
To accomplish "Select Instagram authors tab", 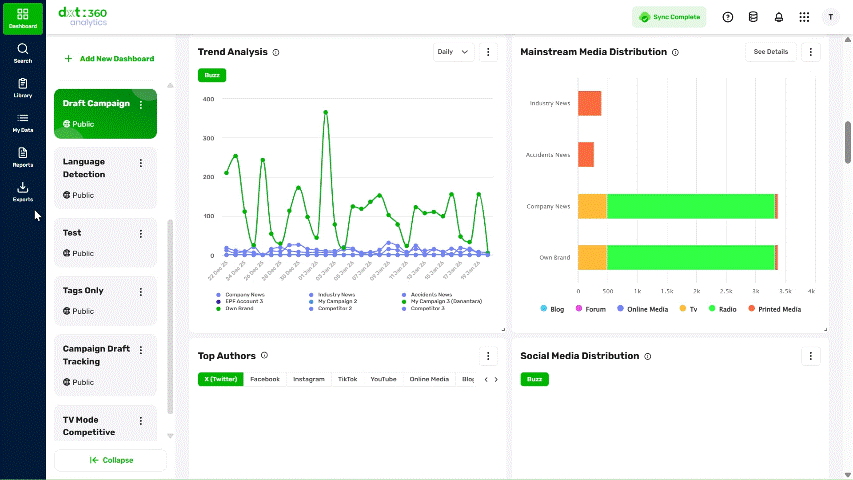I will (309, 379).
